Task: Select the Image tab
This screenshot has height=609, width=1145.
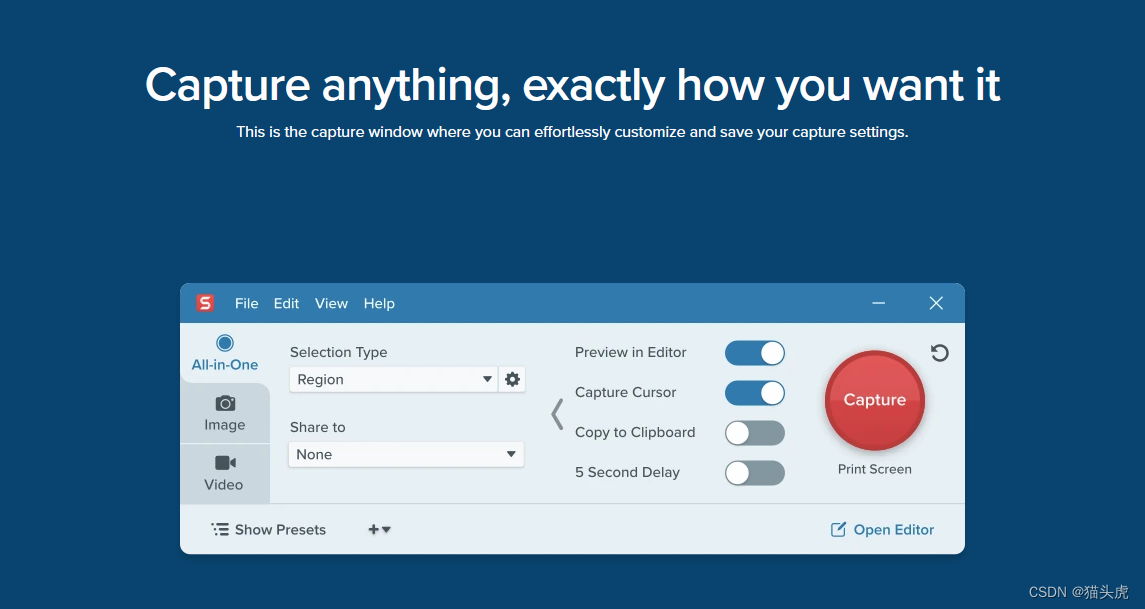Action: (225, 413)
